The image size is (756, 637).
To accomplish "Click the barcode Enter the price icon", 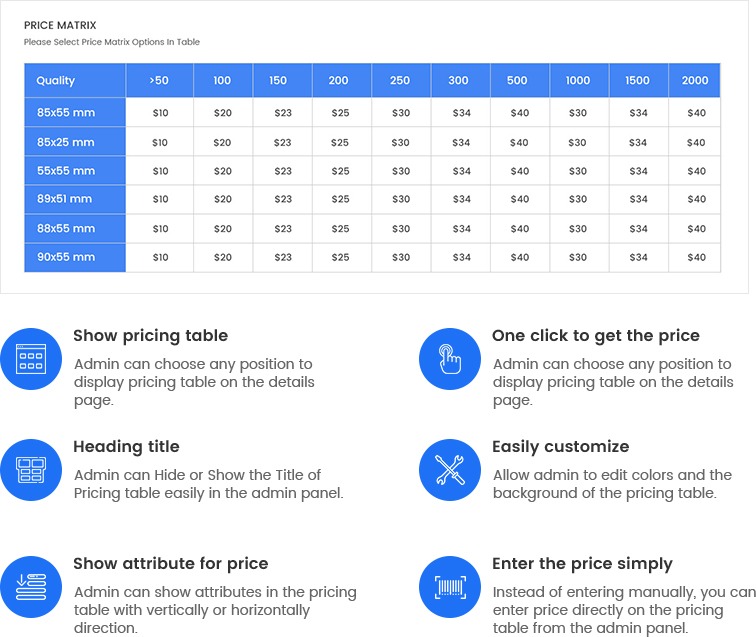I will point(450,586).
